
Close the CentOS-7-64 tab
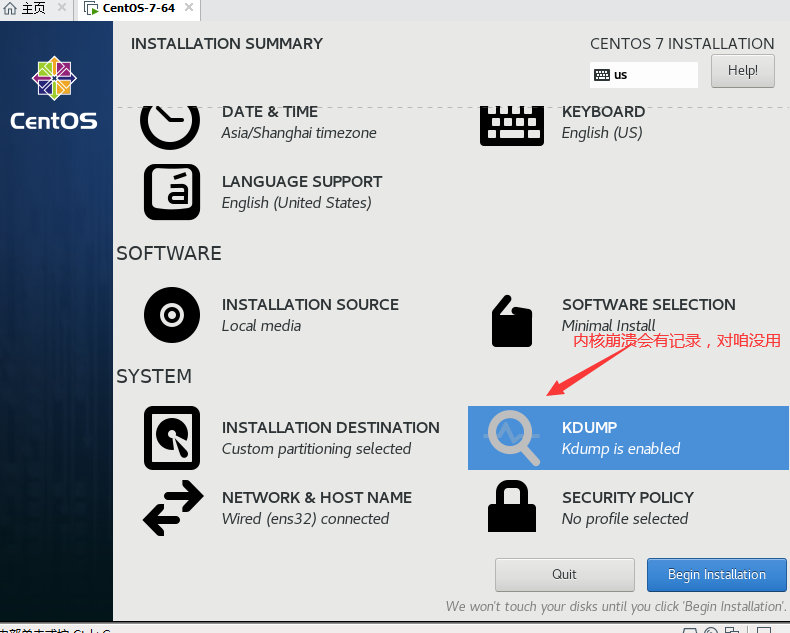coord(188,8)
